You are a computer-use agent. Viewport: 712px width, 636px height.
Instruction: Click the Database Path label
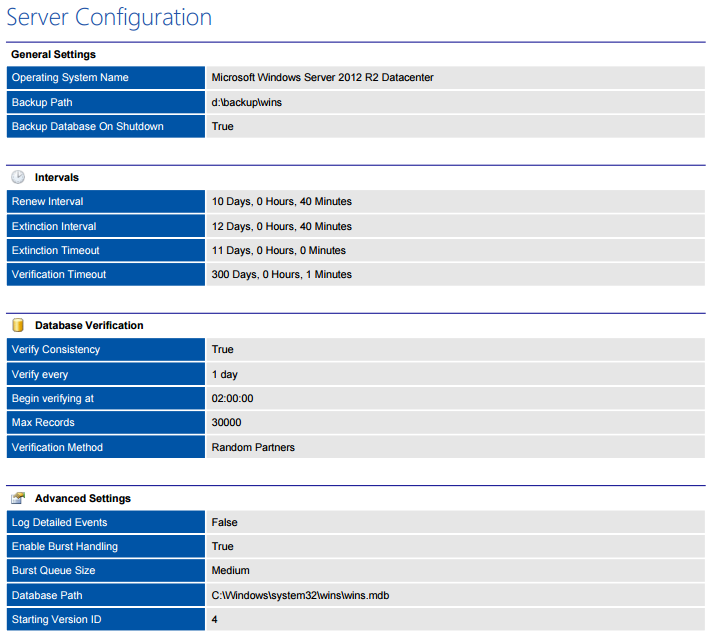[x=47, y=596]
